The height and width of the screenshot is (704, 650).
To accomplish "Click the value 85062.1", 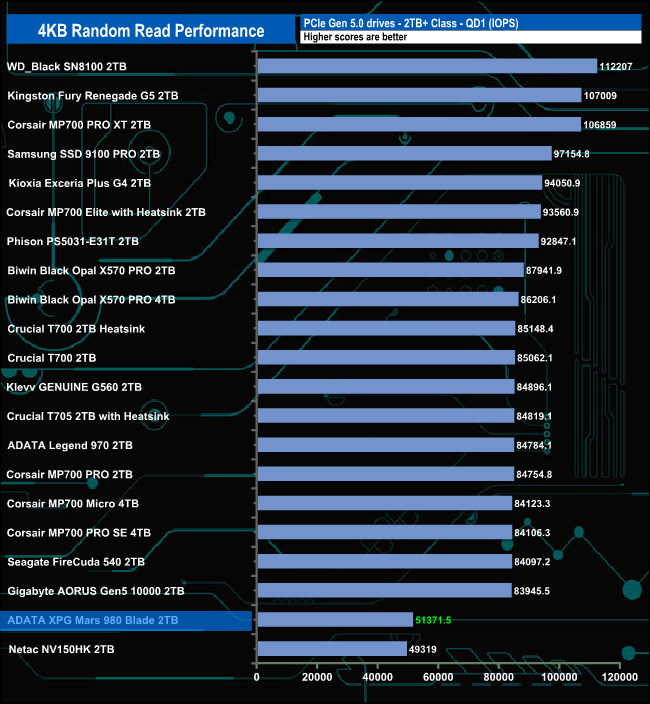I will tap(535, 358).
